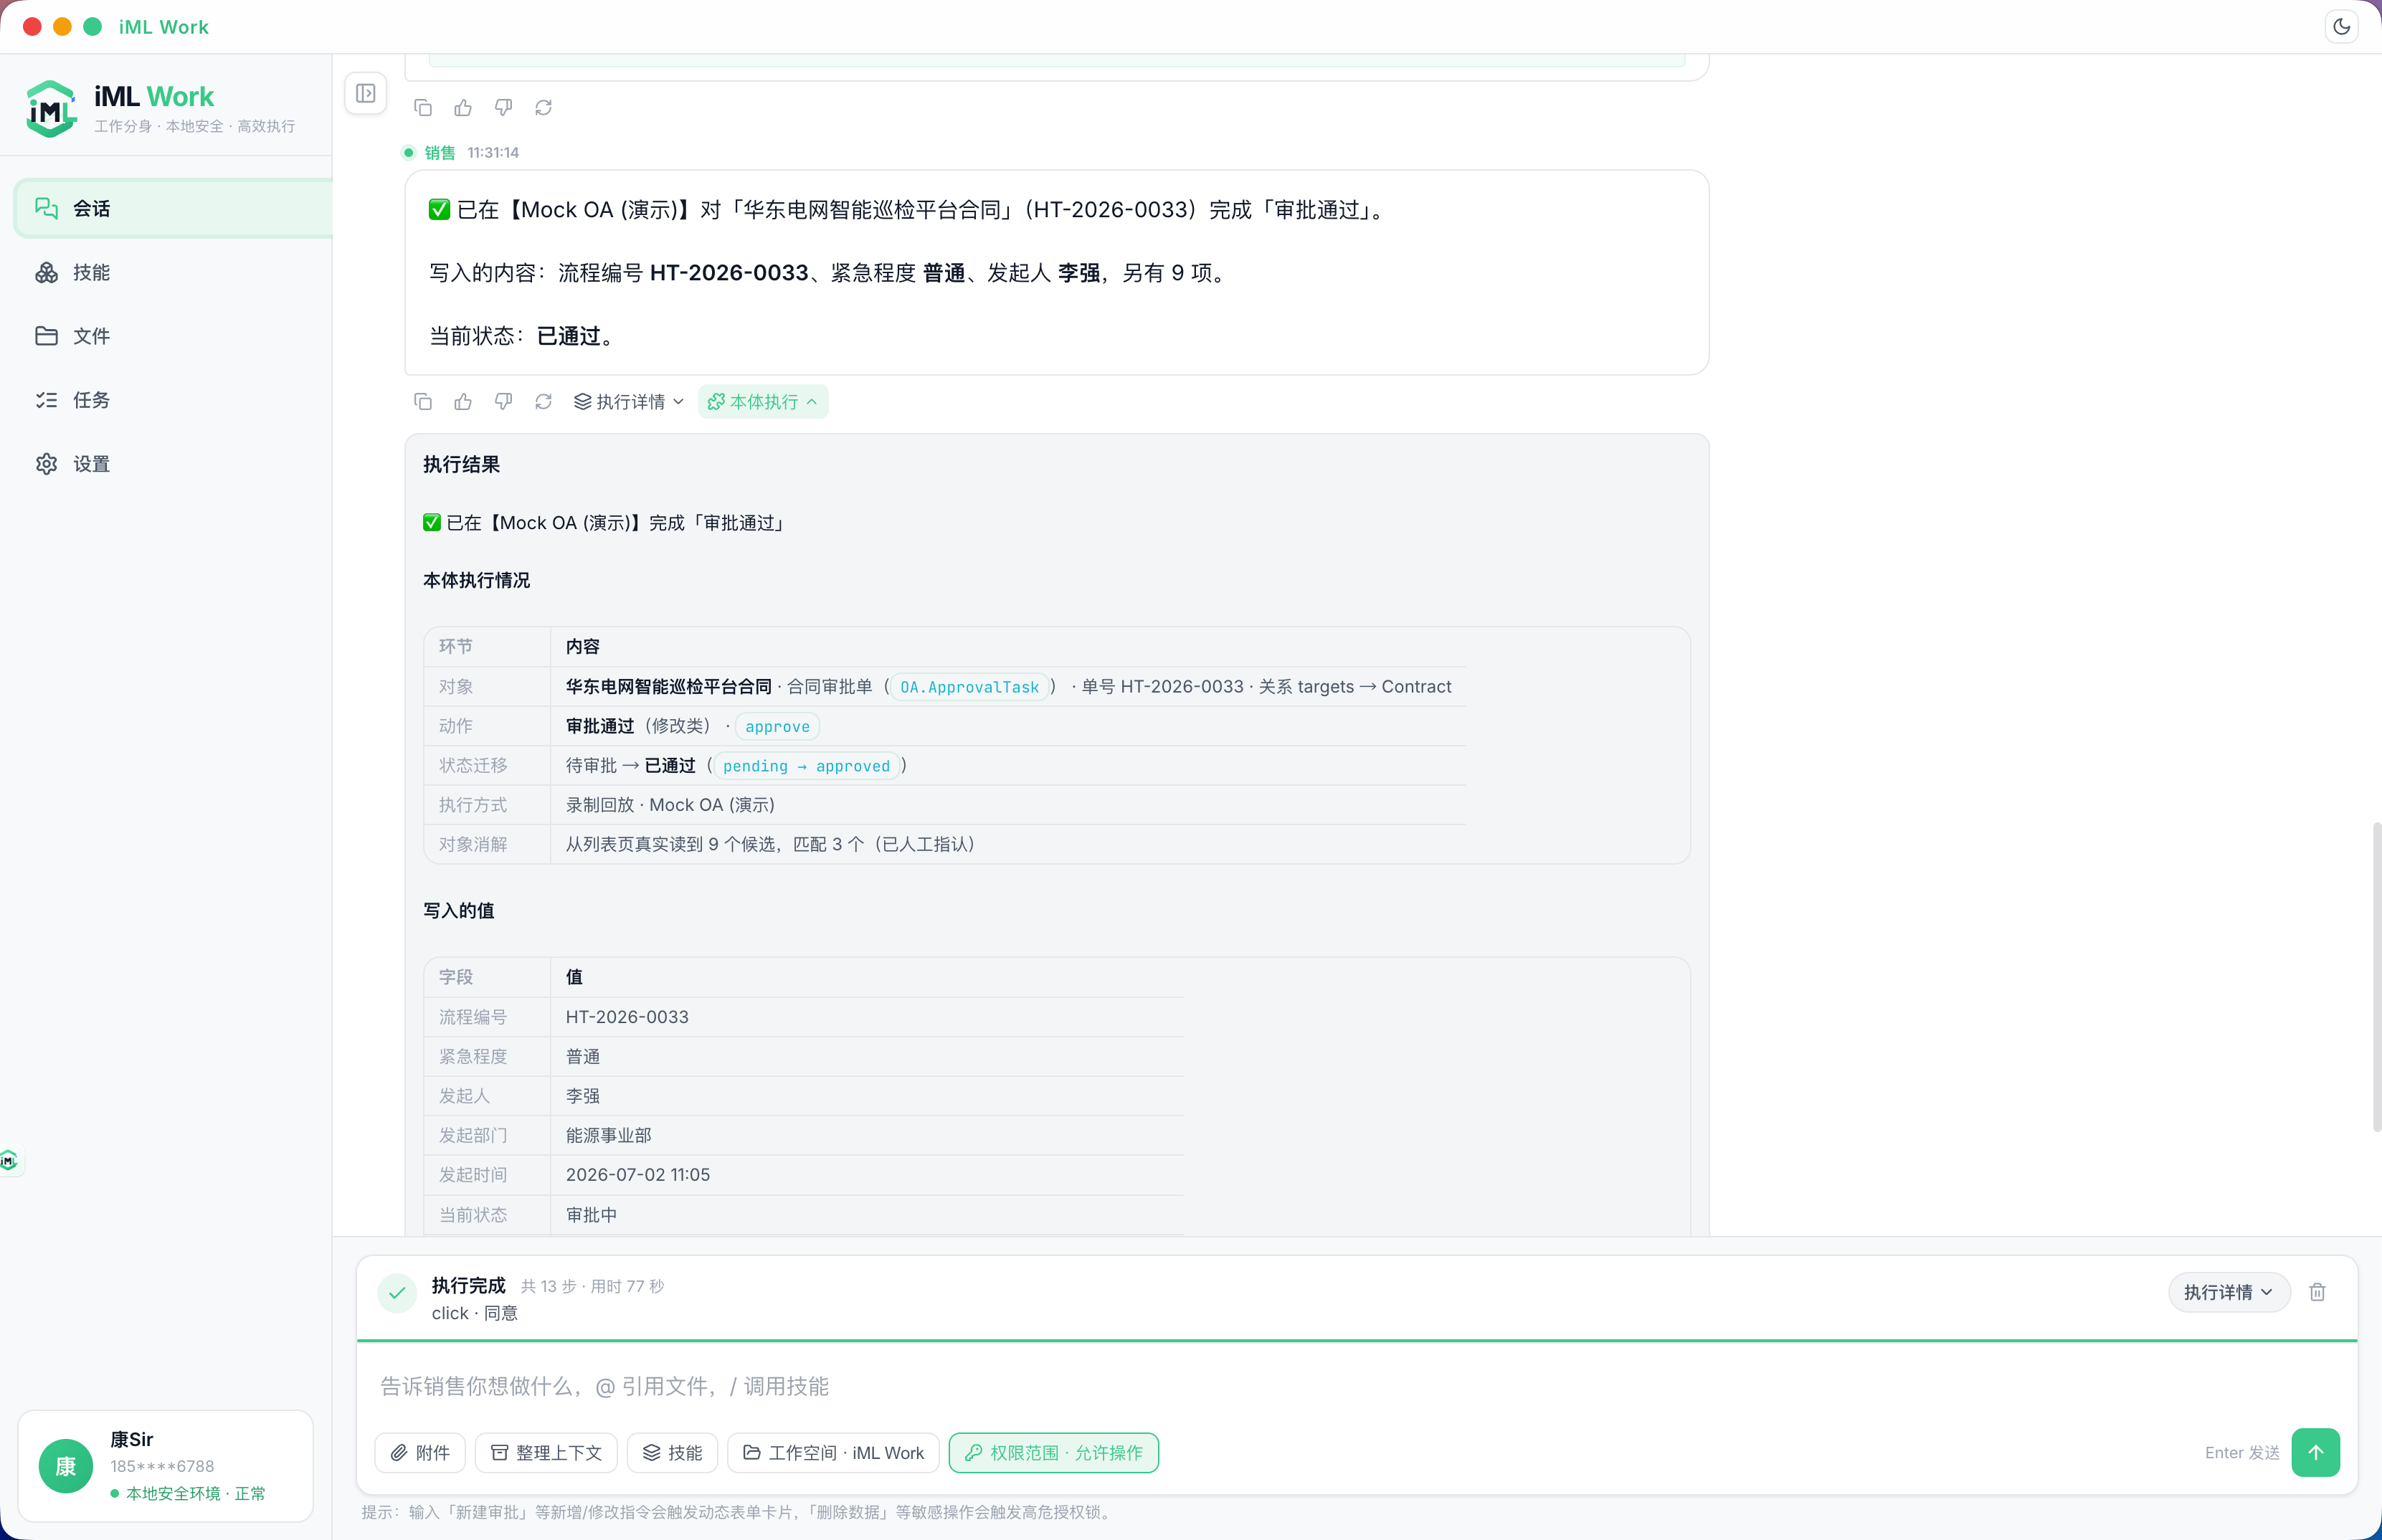The width and height of the screenshot is (2382, 1540).
Task: Go to the 技能 skills page
Action: (173, 272)
